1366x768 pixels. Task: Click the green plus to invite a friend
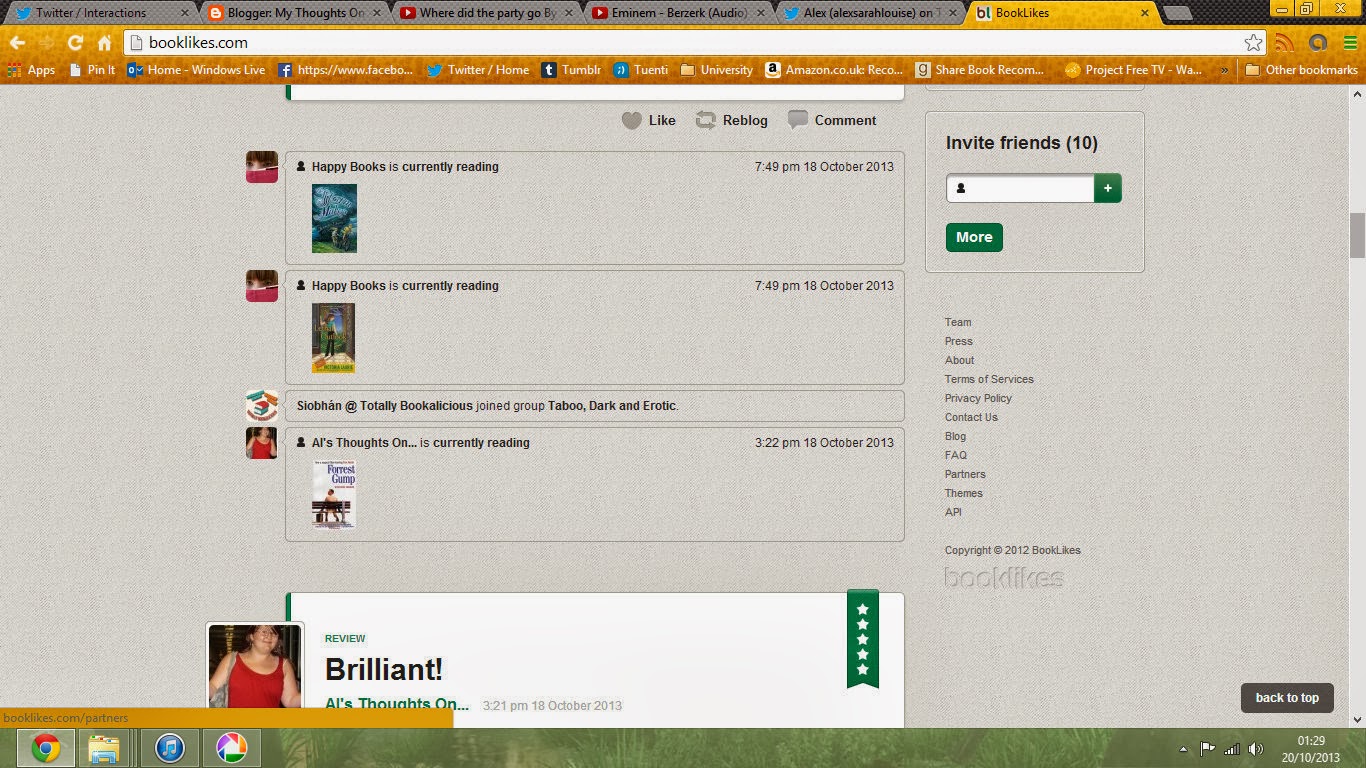1108,187
